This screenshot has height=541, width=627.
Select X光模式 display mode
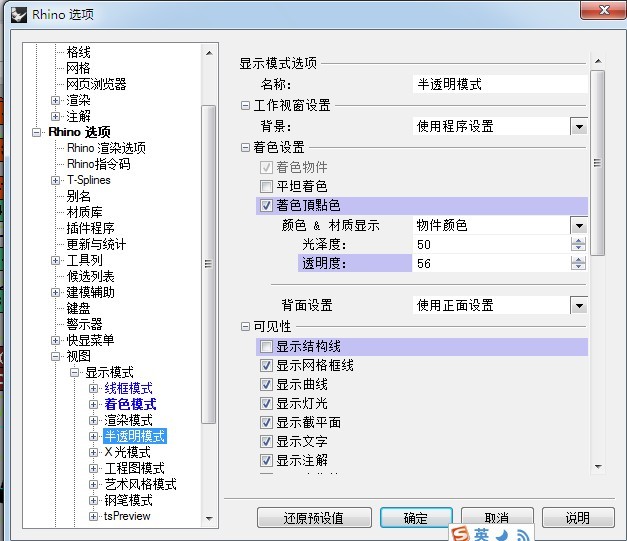tap(128, 452)
